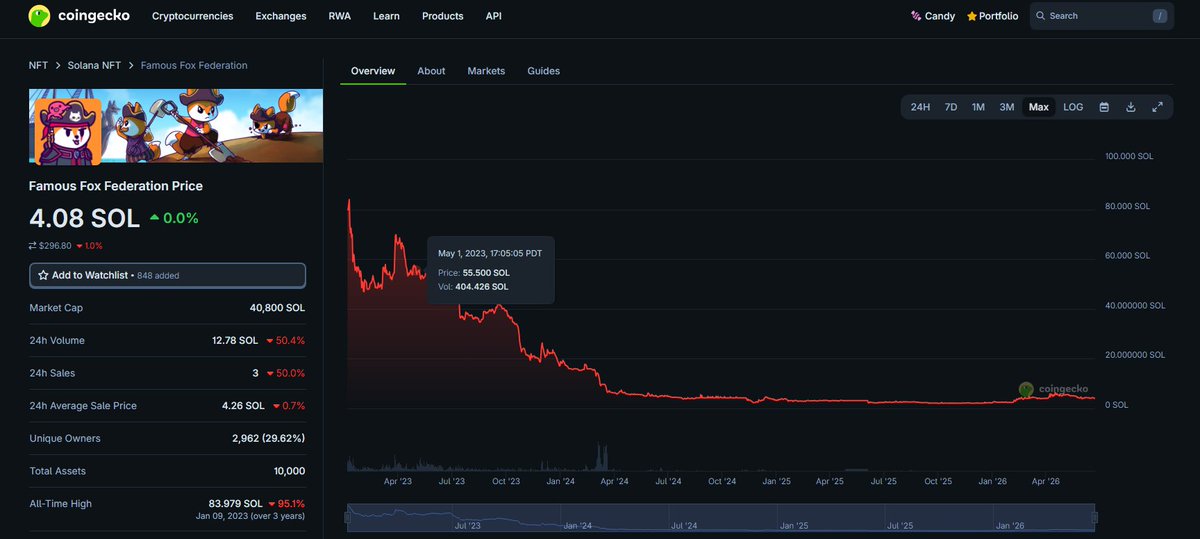Select the 7D chart range

[x=951, y=107]
